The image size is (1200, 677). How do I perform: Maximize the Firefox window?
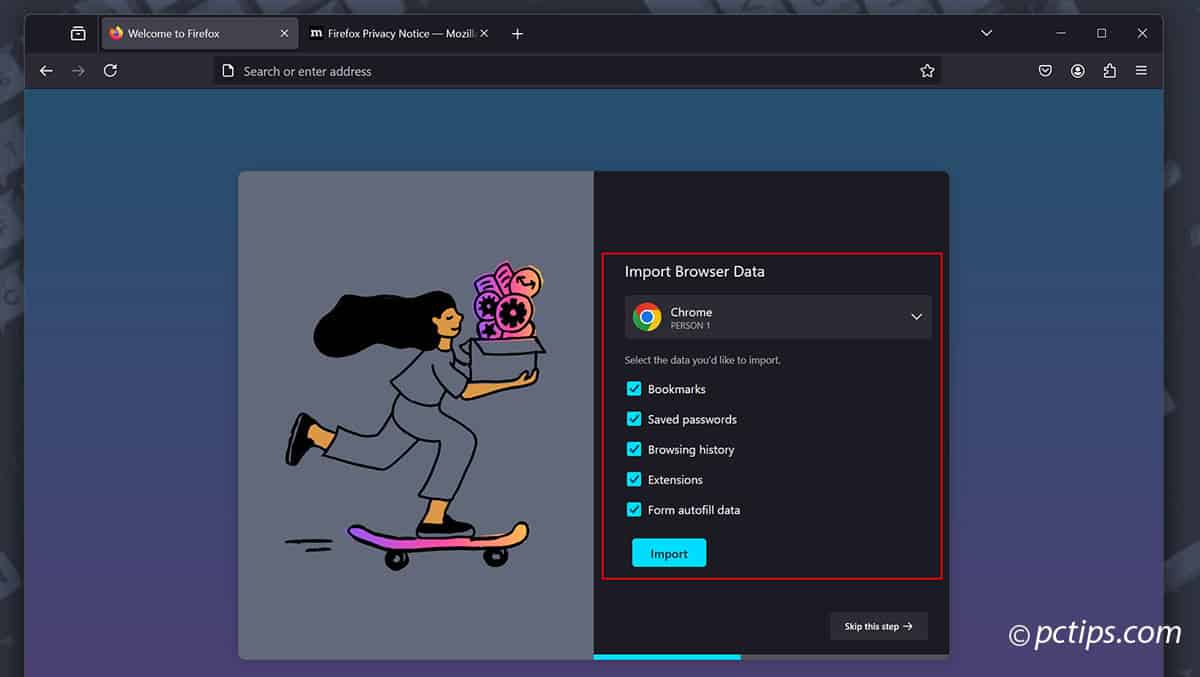coord(1101,33)
